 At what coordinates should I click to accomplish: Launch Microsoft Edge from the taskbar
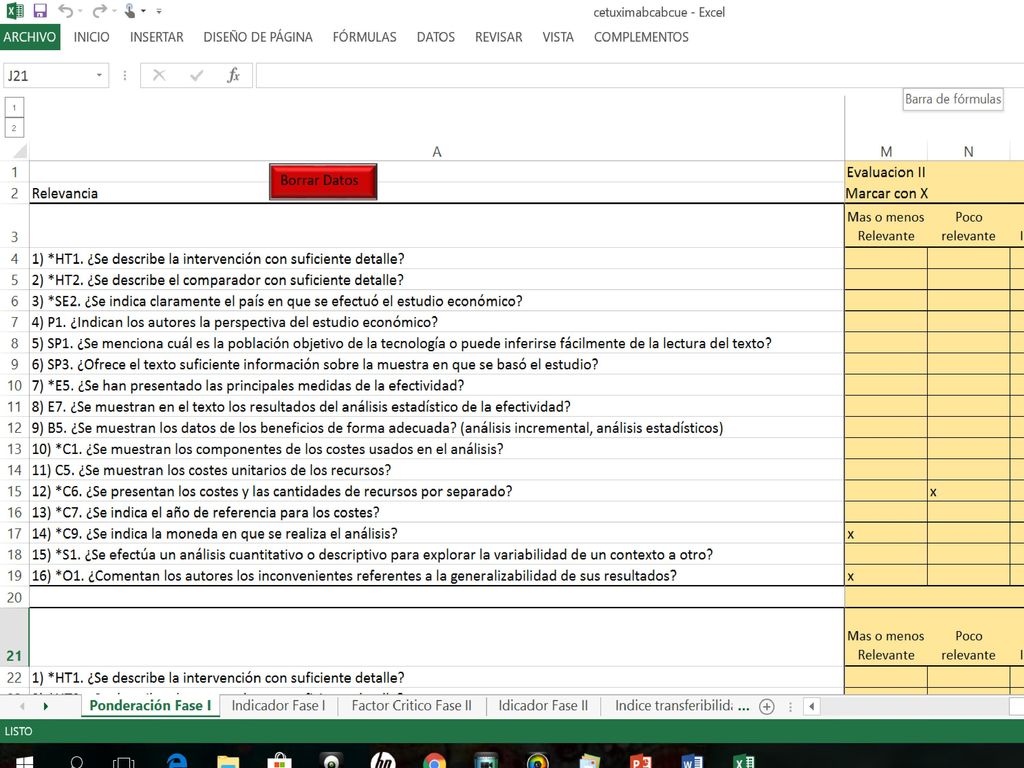click(x=176, y=761)
